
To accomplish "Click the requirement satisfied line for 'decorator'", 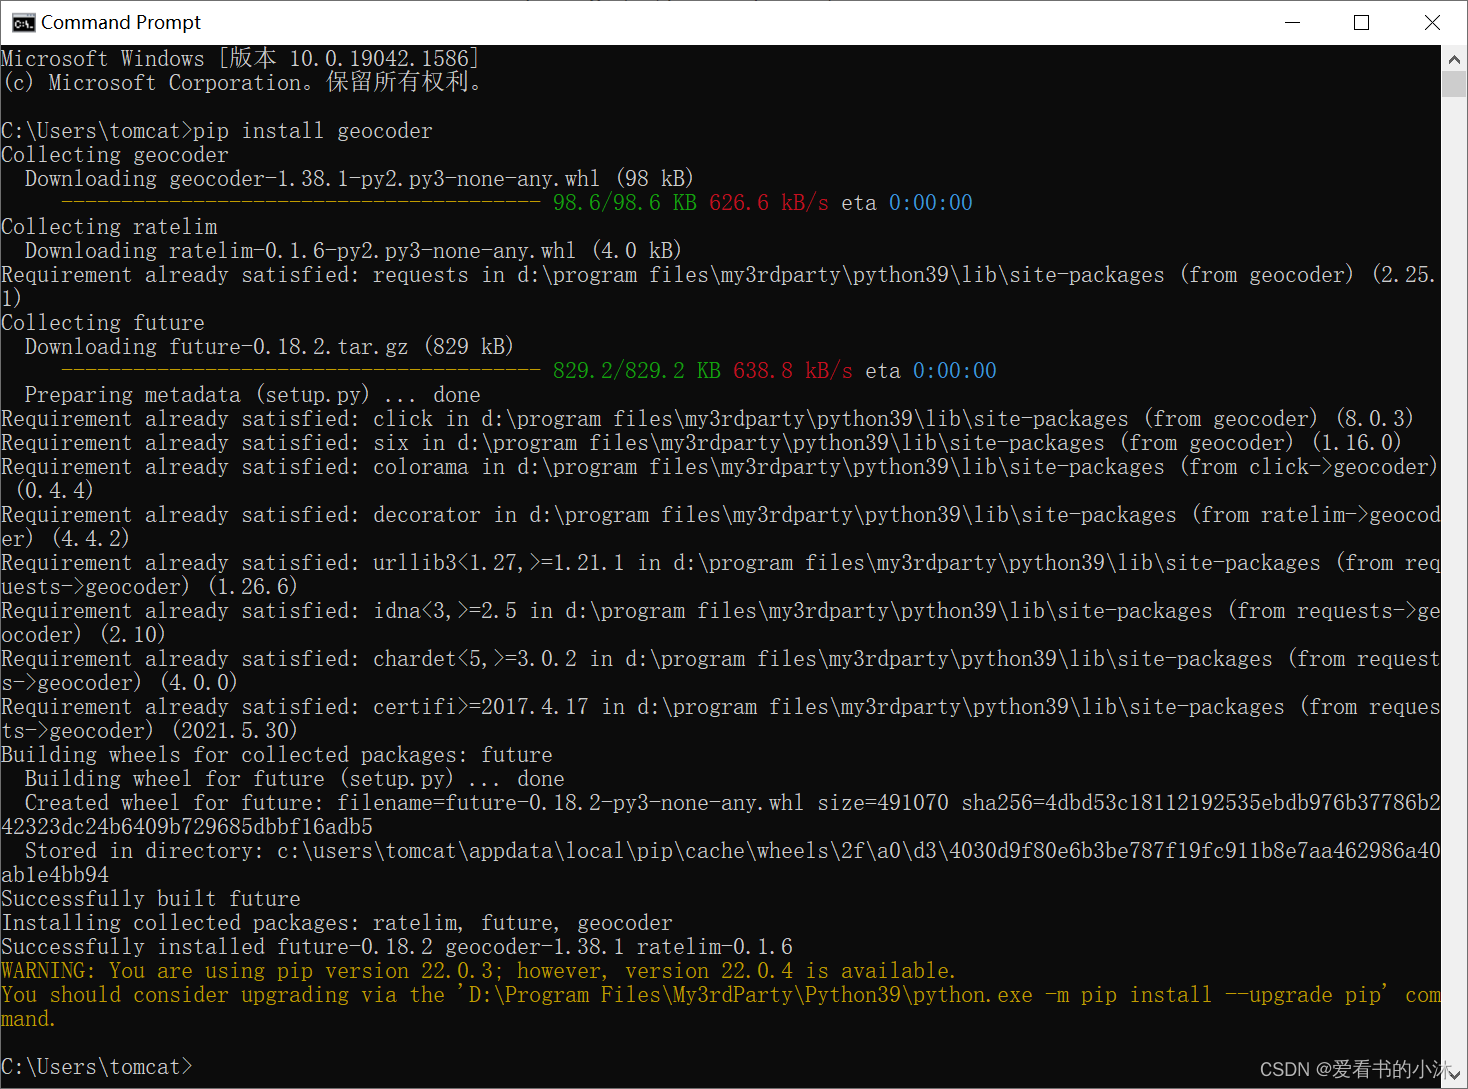I will 720,527.
